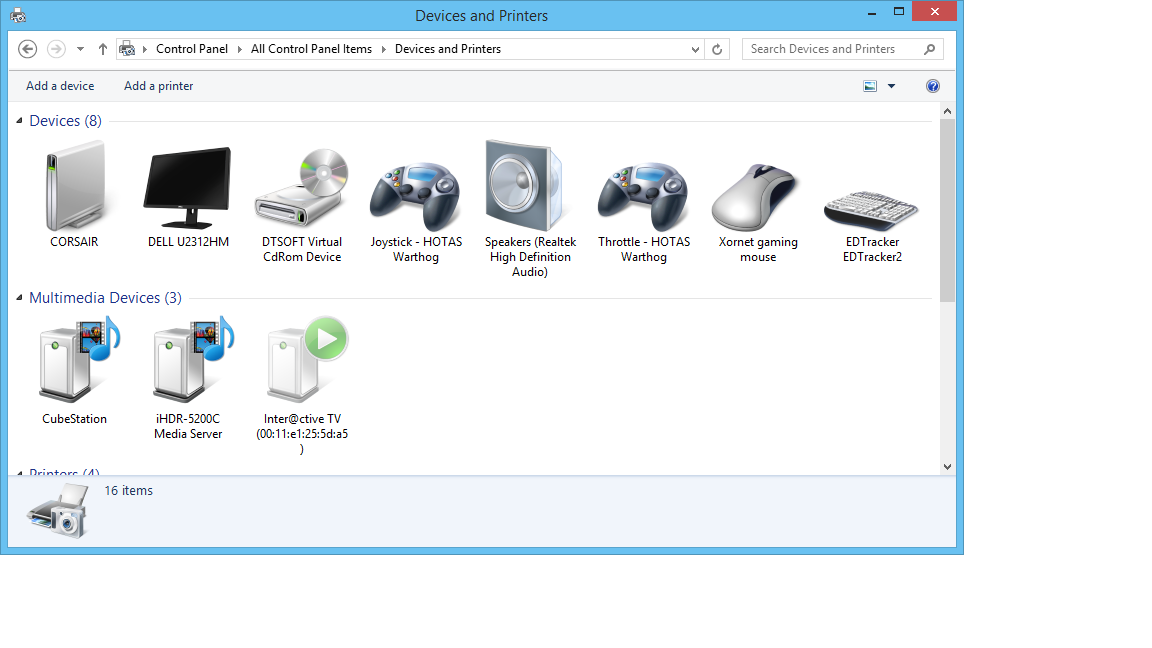Image resolution: width=1152 pixels, height=648 pixels.
Task: Collapse the Printers (4) group
Action: coord(19,472)
